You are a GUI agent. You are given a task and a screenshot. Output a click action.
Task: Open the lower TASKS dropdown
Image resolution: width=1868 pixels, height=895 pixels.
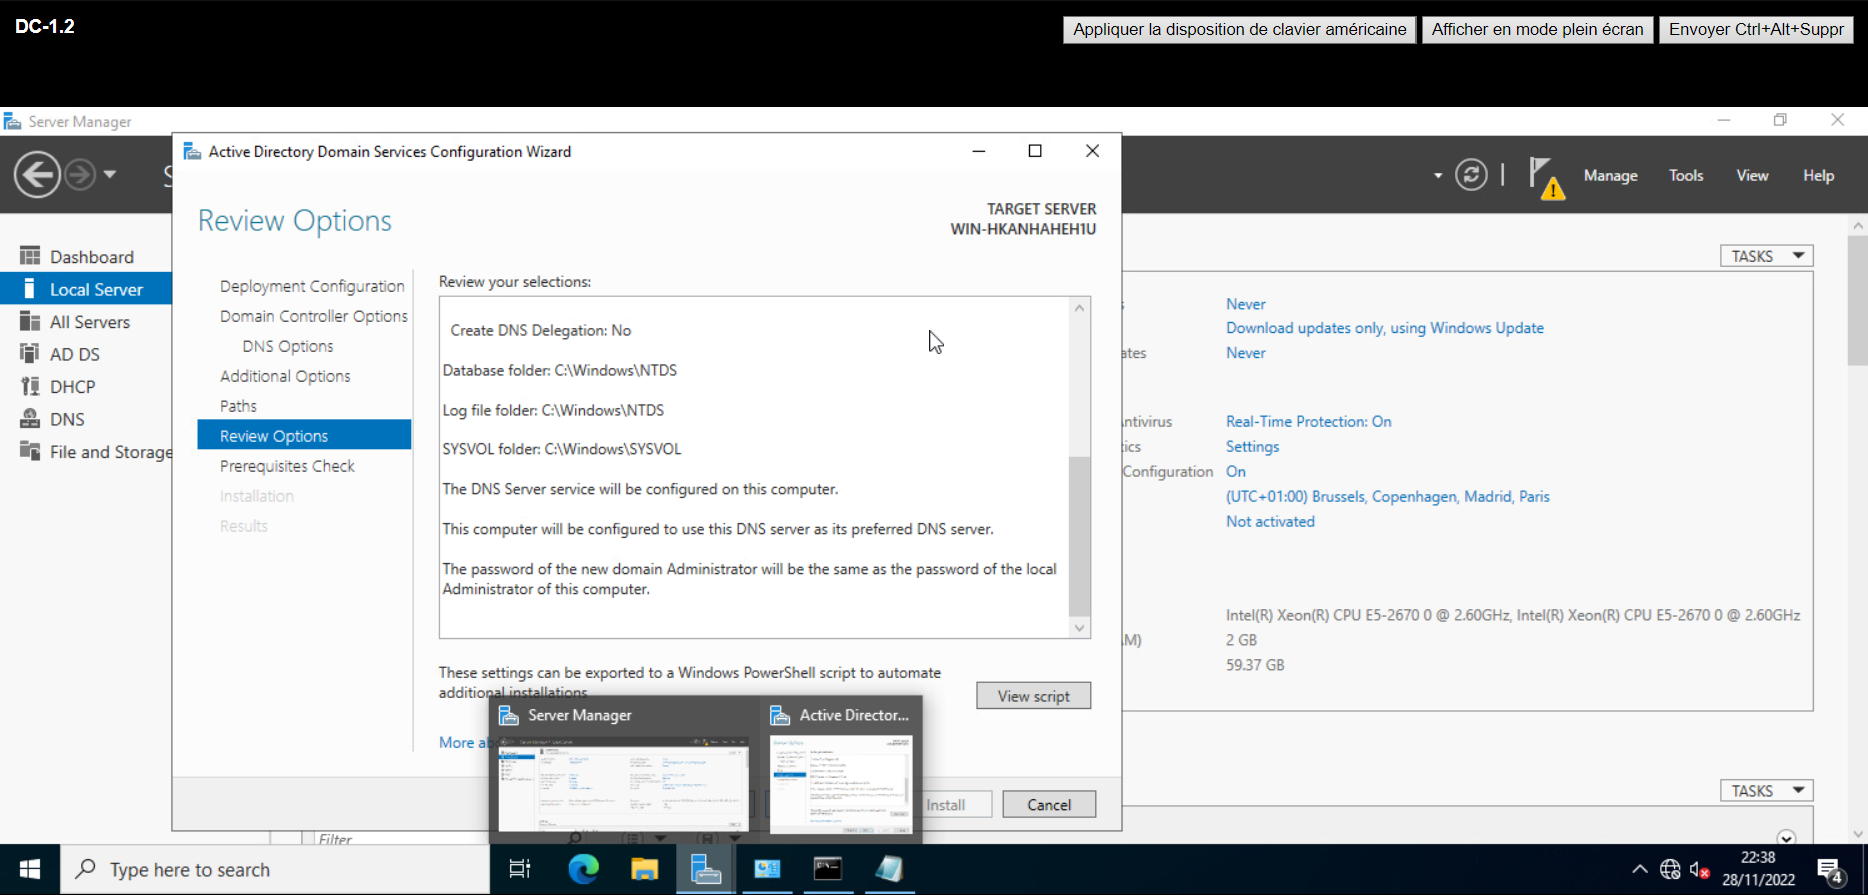click(1766, 790)
